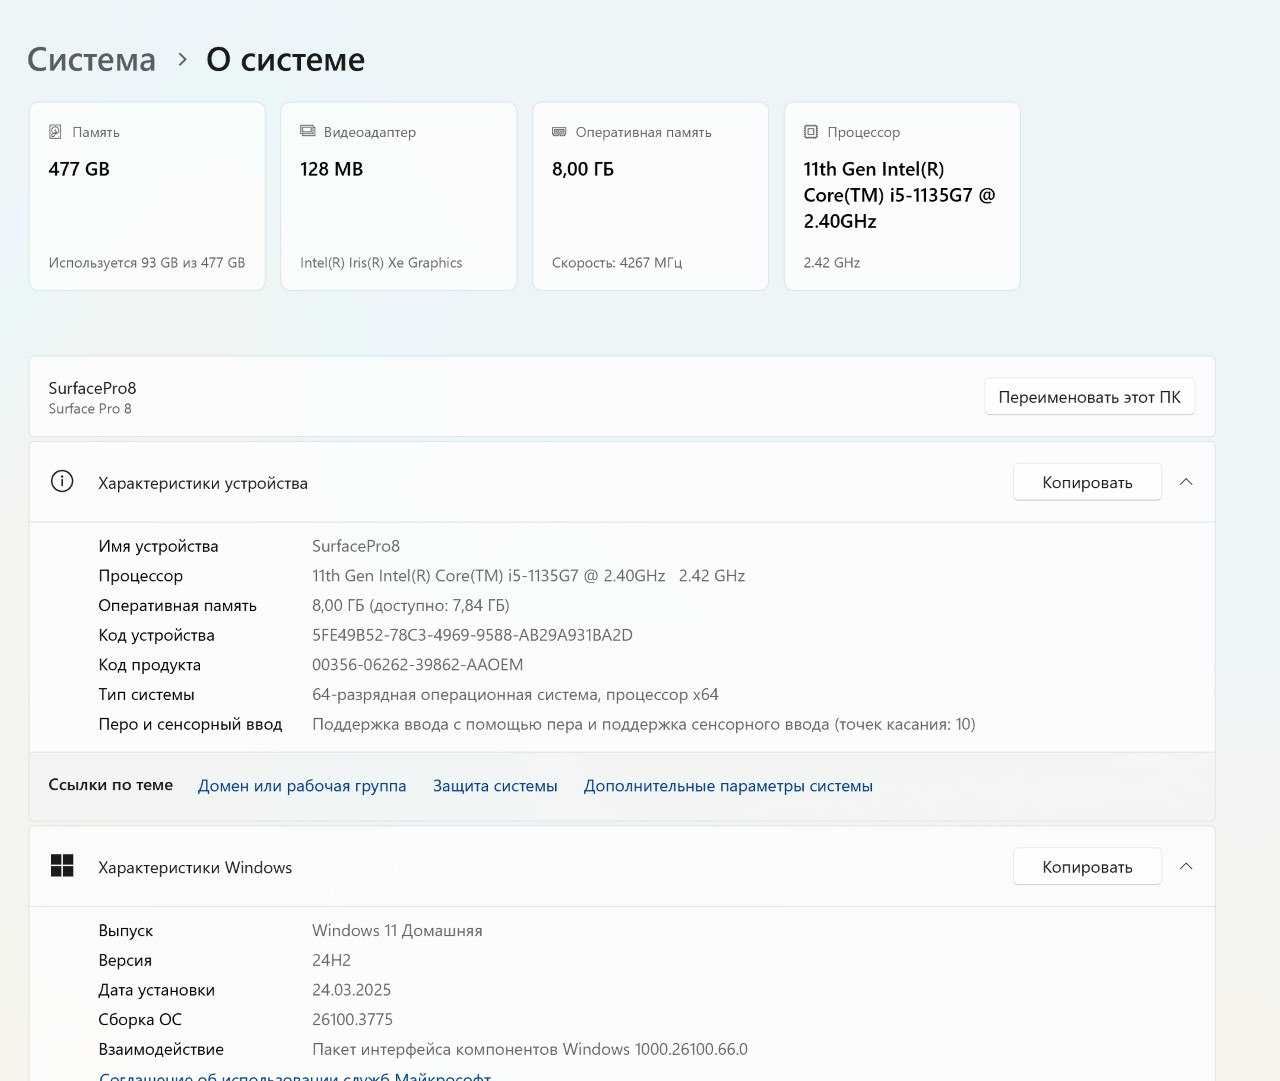Click the Ссылки по теме label
The height and width of the screenshot is (1081, 1280).
(x=111, y=785)
